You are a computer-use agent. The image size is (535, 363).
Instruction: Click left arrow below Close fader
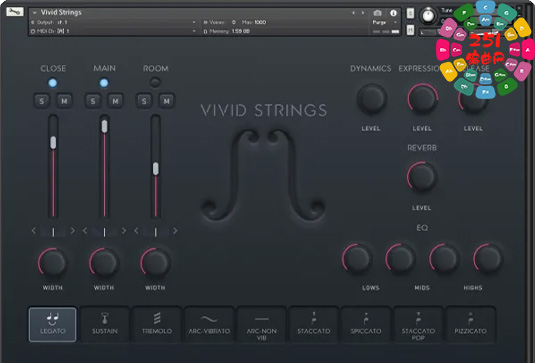[x=33, y=231]
